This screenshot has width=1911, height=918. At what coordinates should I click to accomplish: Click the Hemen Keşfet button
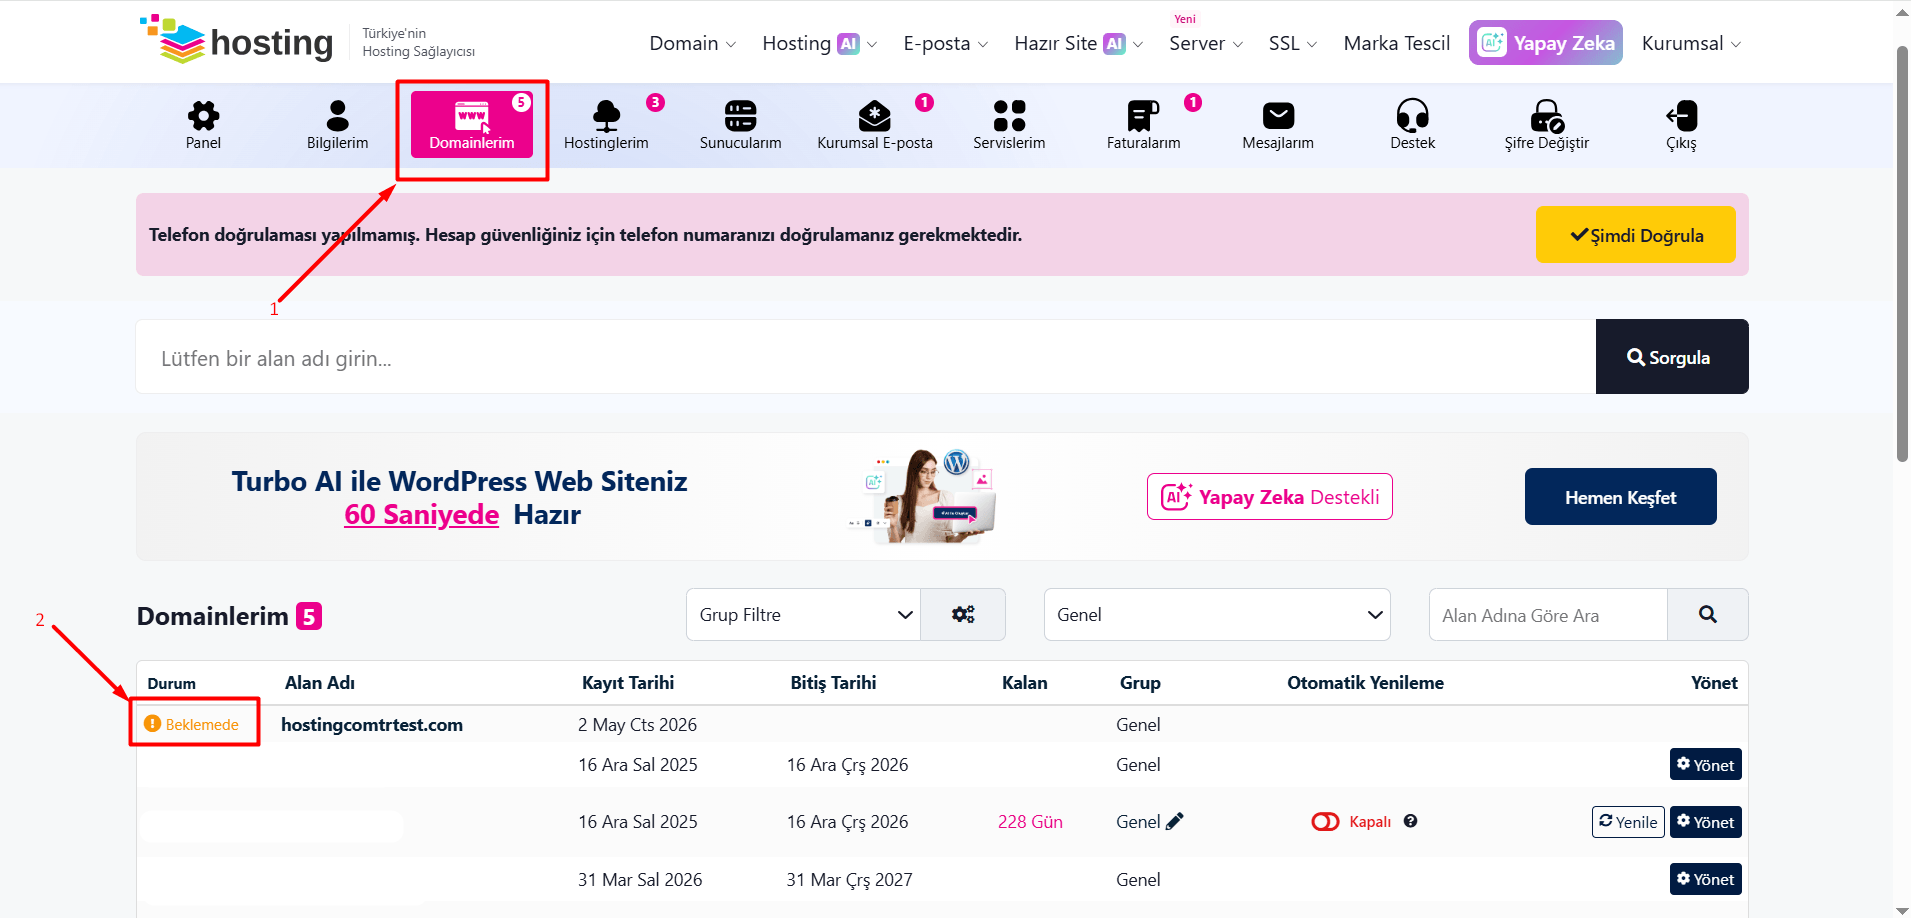[x=1620, y=497]
